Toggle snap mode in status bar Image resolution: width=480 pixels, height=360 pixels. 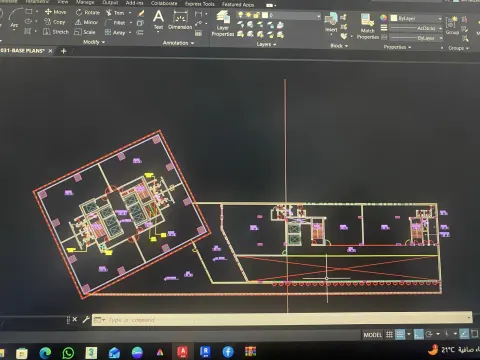tap(400, 334)
